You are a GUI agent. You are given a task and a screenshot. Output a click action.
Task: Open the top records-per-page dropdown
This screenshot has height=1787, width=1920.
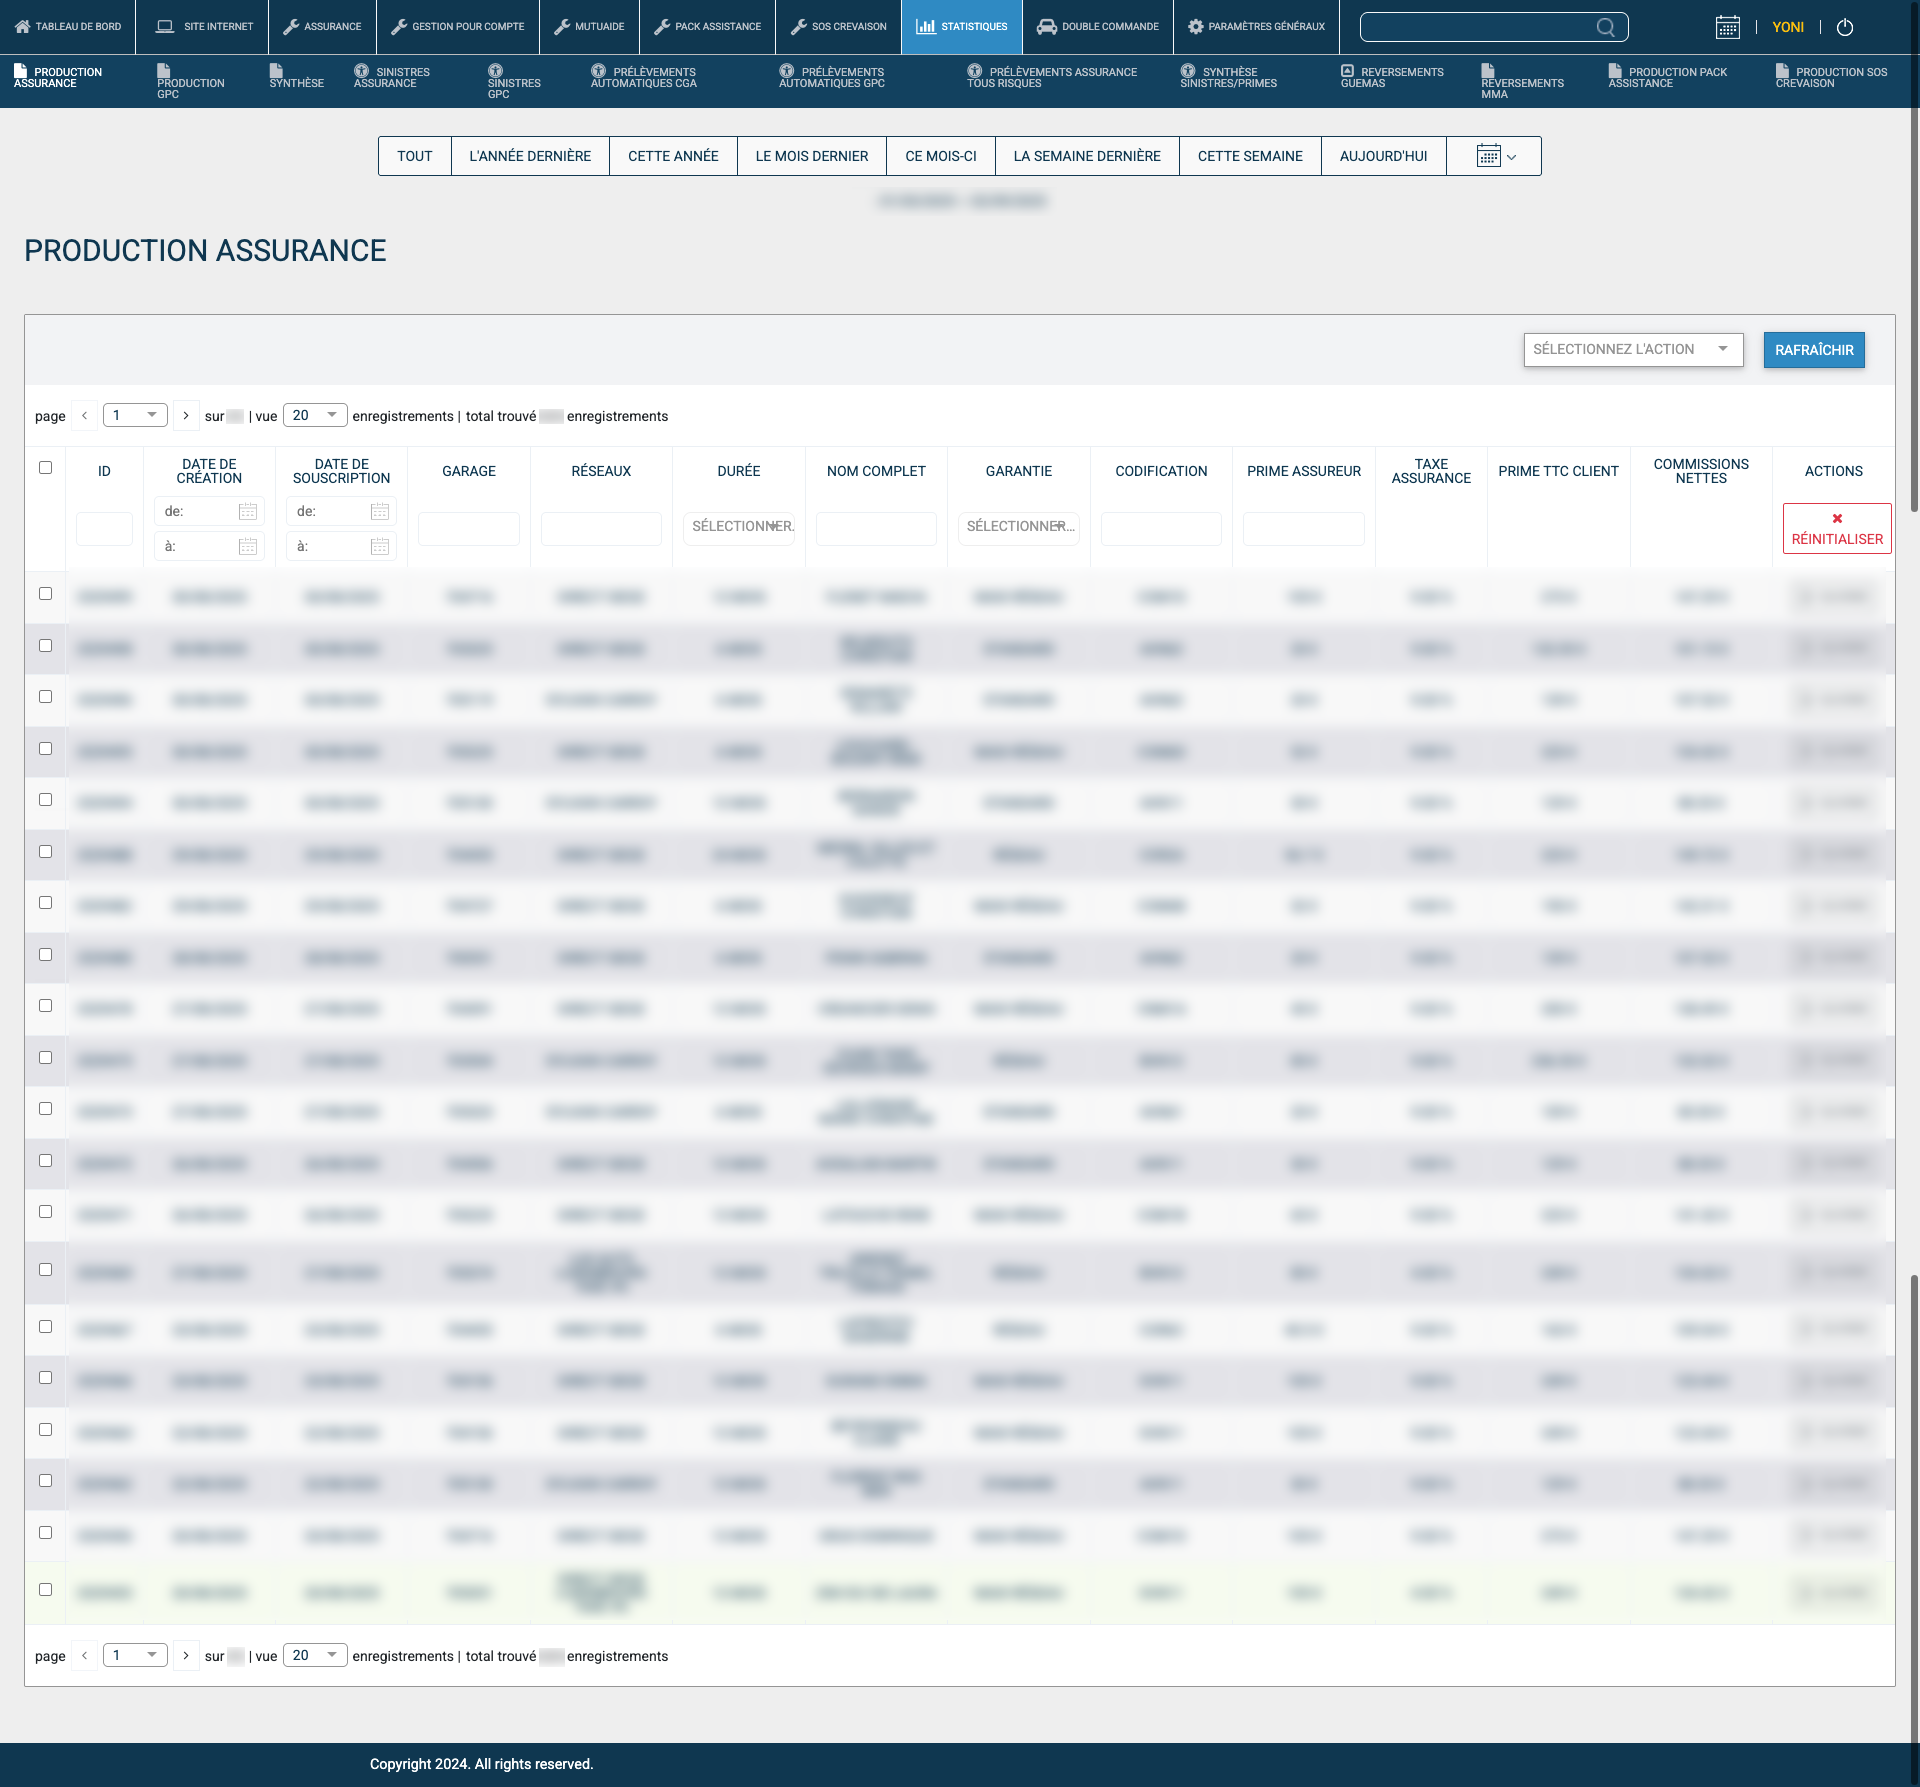[x=315, y=415]
